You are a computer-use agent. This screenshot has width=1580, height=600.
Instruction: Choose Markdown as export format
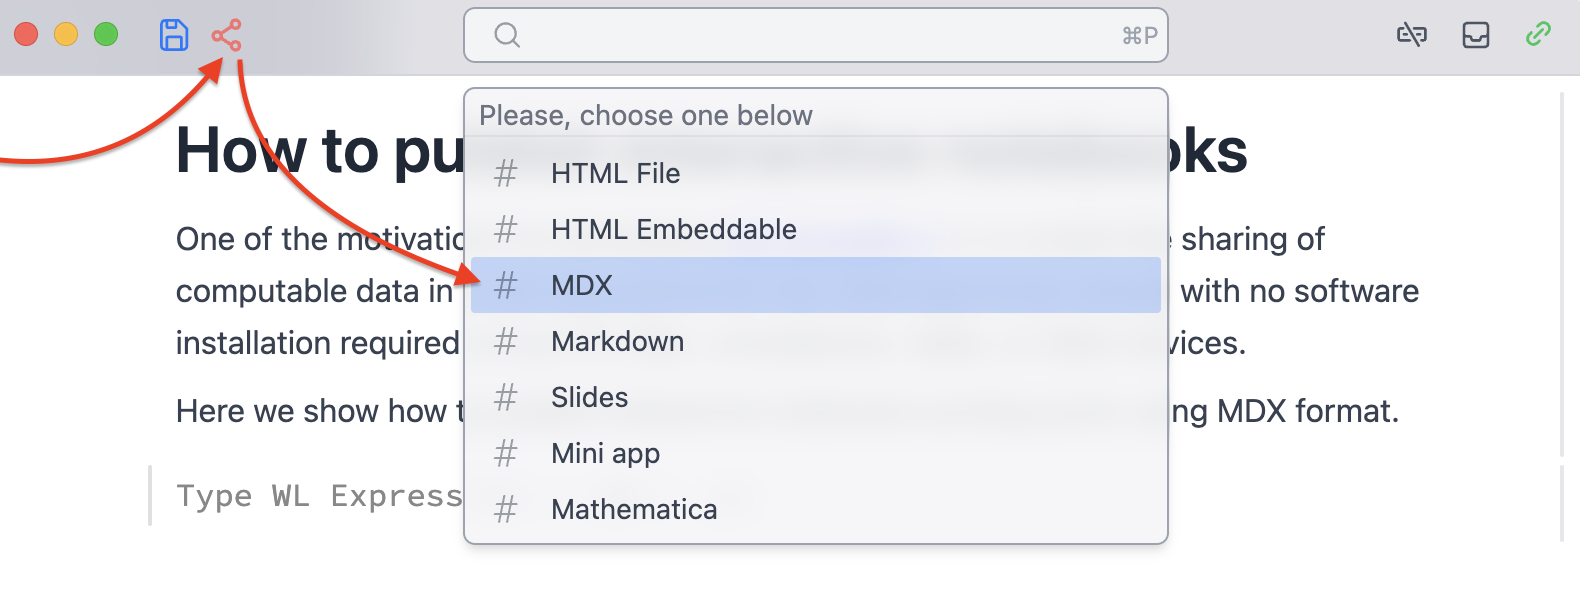pos(617,342)
